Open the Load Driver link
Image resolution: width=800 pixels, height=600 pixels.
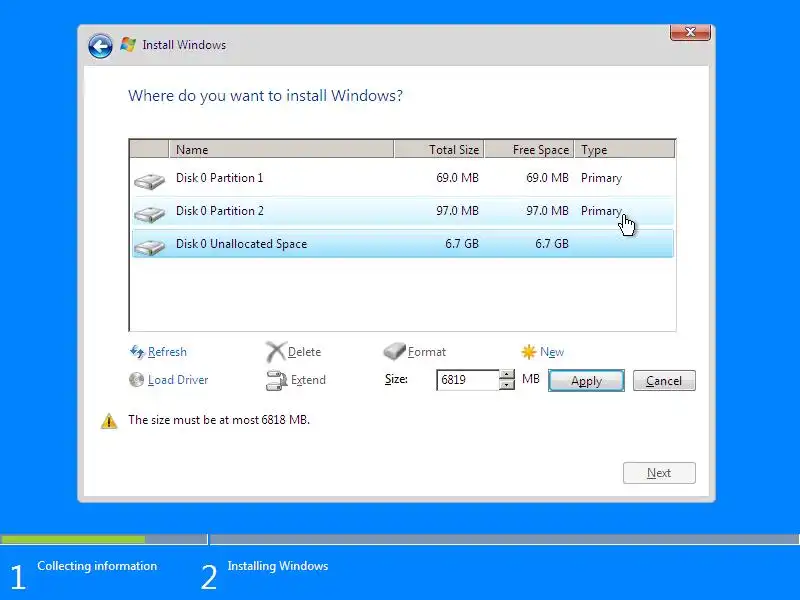pos(178,380)
